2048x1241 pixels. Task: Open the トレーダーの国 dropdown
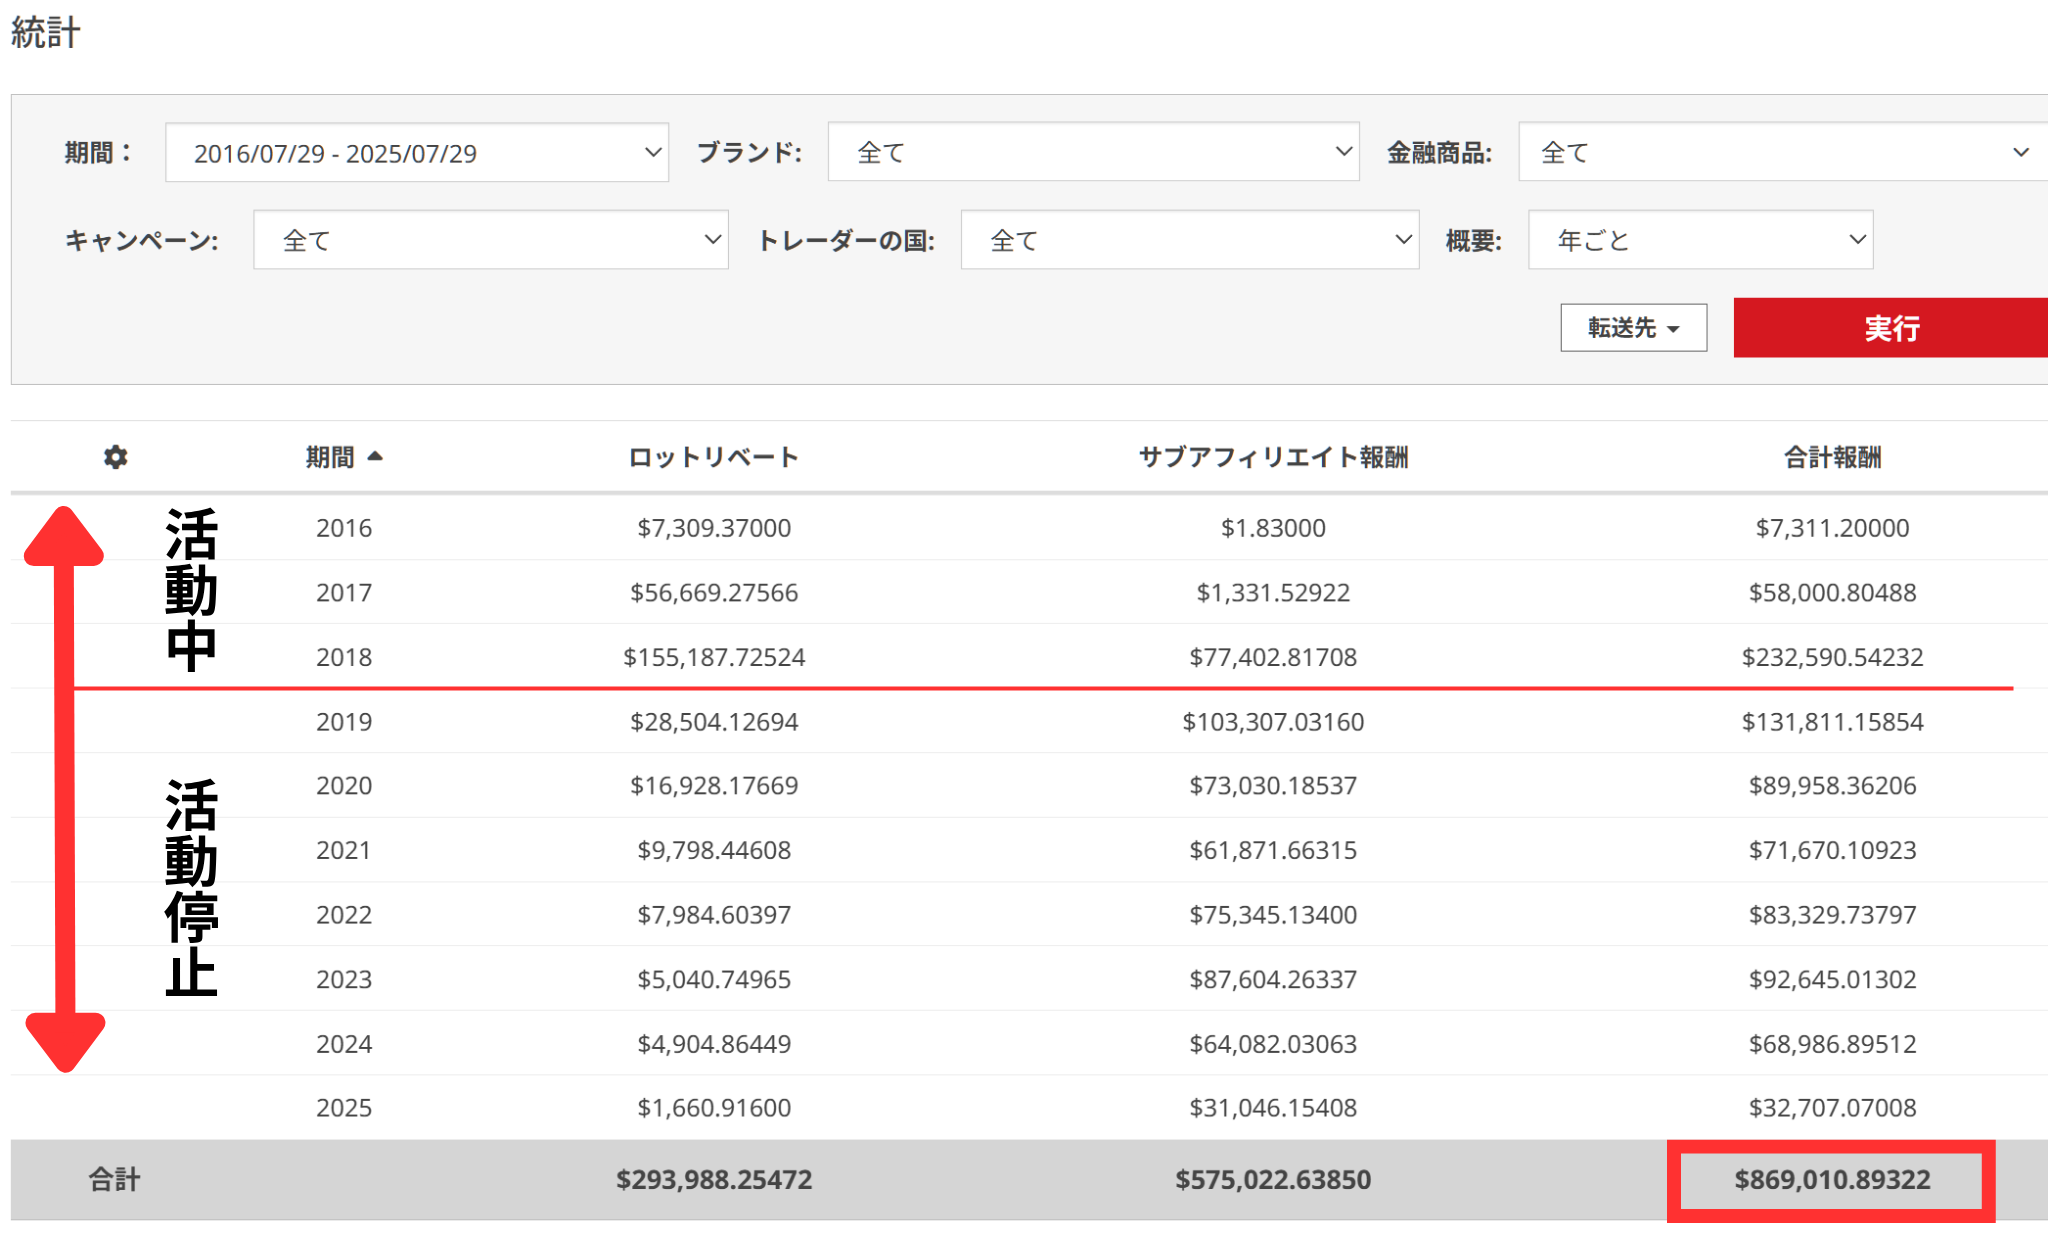1190,240
